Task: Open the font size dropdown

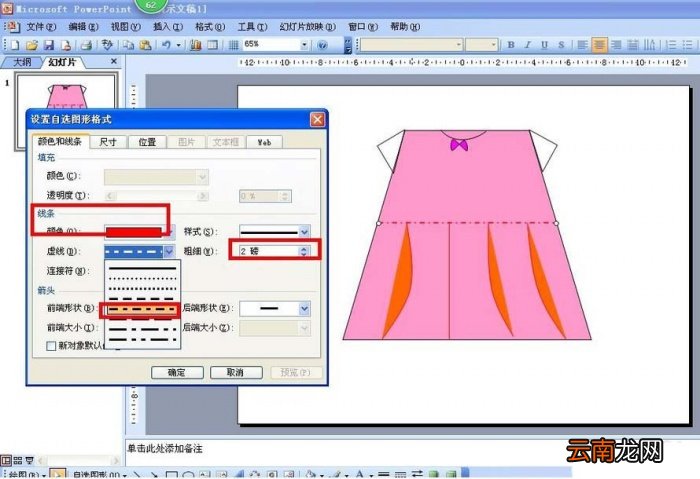Action: coord(493,45)
